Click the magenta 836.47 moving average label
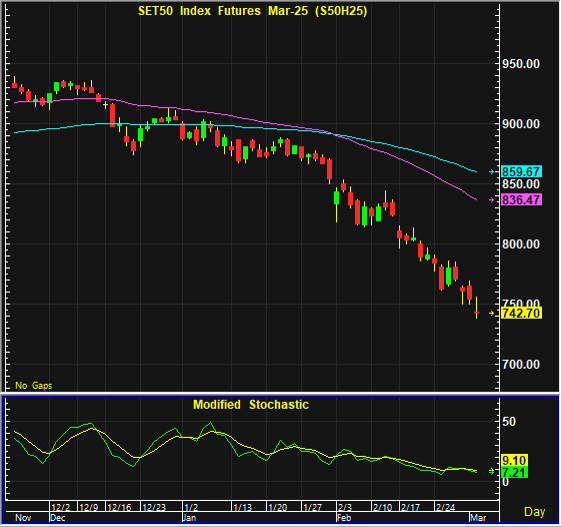Screen dimensions: 561x527 pyautogui.click(x=521, y=200)
